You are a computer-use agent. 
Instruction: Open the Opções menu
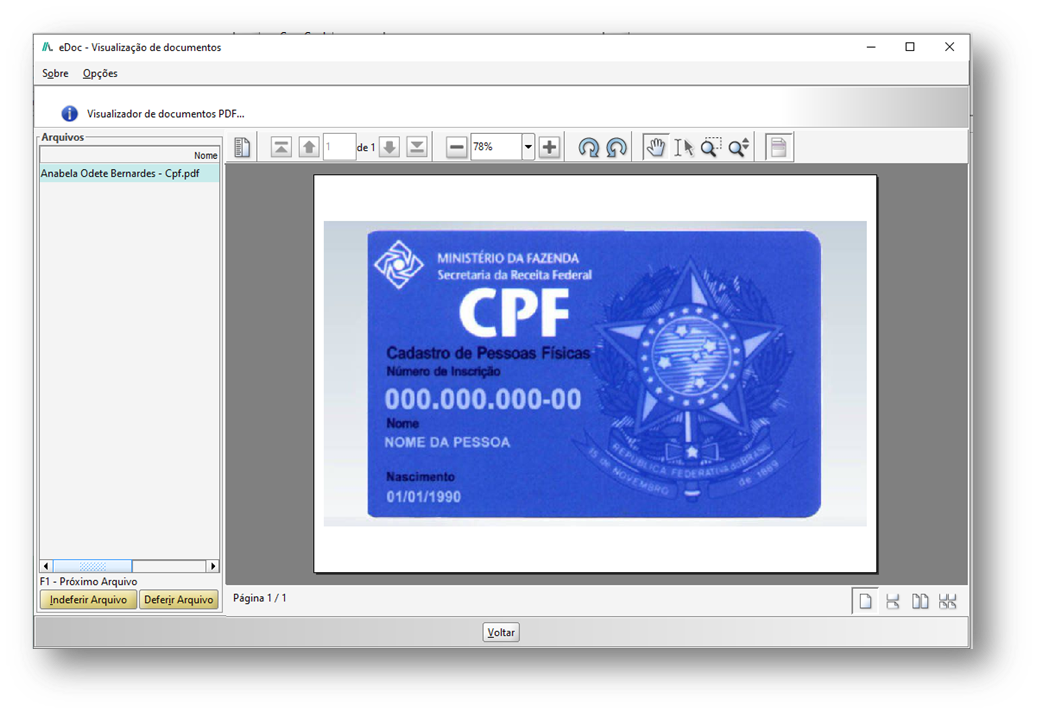coord(100,73)
